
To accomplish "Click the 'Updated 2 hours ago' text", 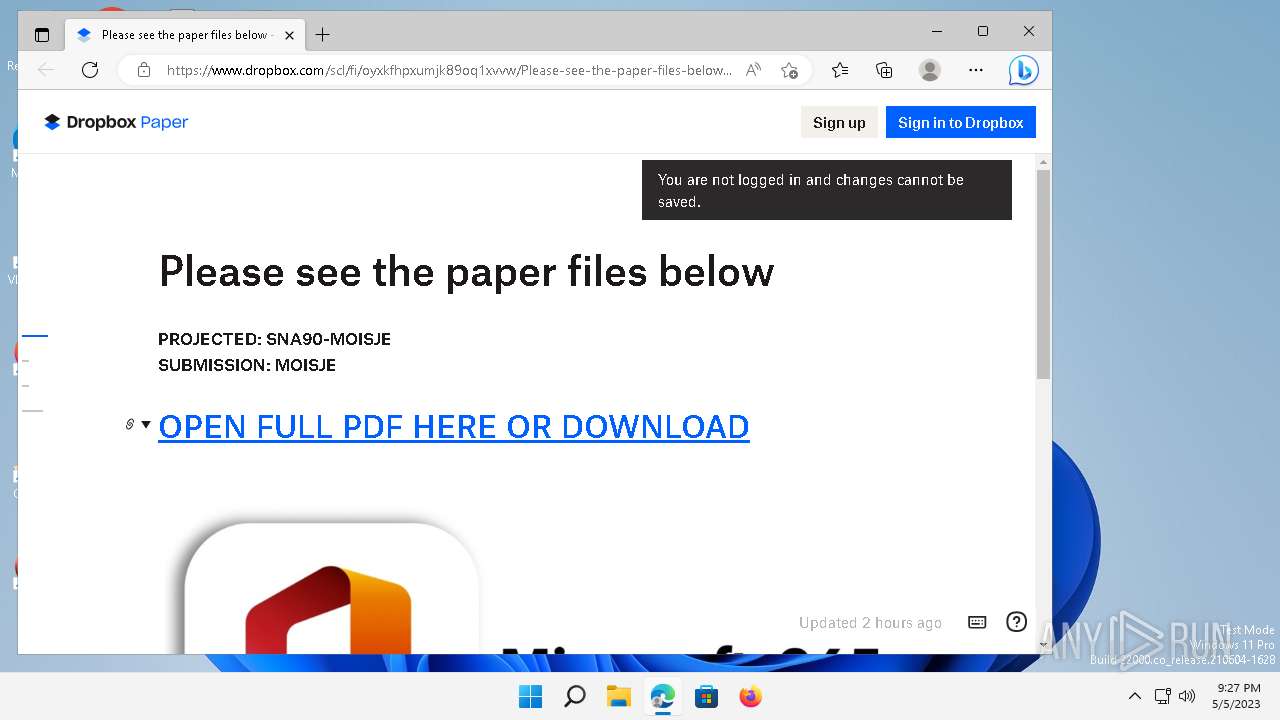I will coord(870,622).
